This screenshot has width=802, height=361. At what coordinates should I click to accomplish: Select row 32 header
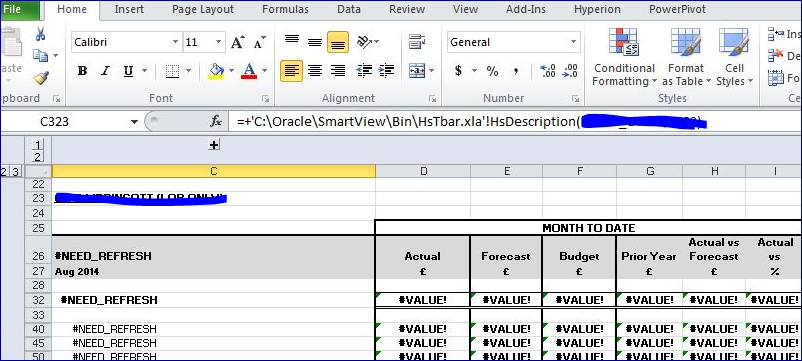[x=38, y=300]
